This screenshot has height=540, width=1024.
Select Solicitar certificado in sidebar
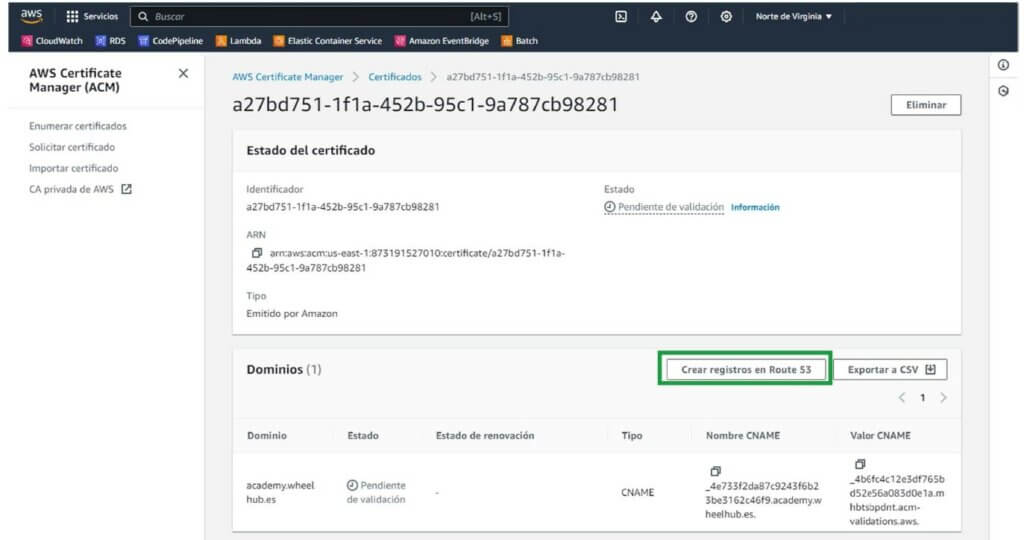pos(72,147)
